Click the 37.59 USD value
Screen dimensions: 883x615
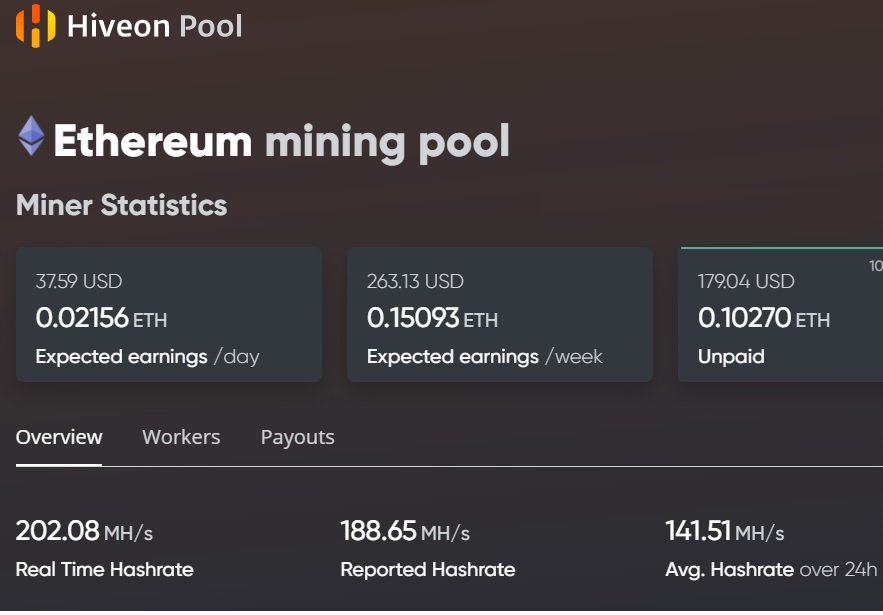79,281
